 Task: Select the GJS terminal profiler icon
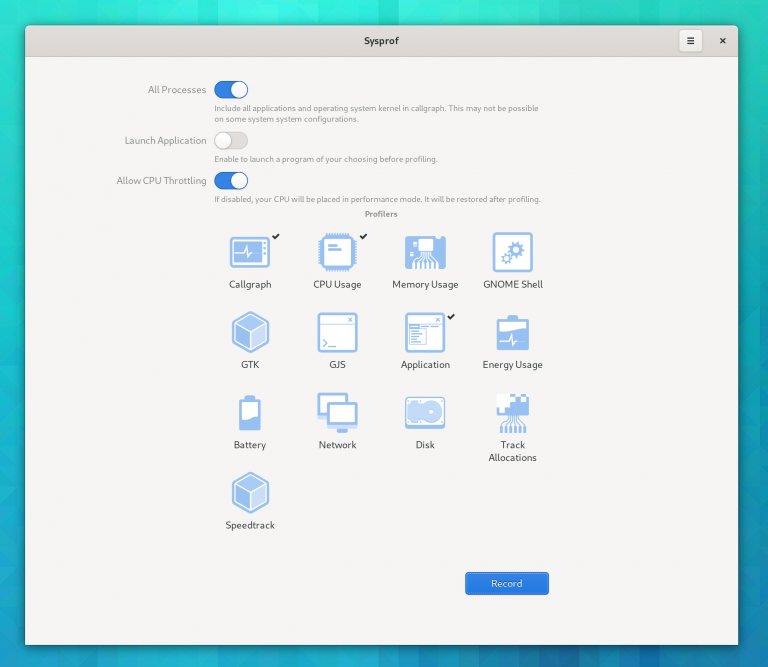click(337, 333)
